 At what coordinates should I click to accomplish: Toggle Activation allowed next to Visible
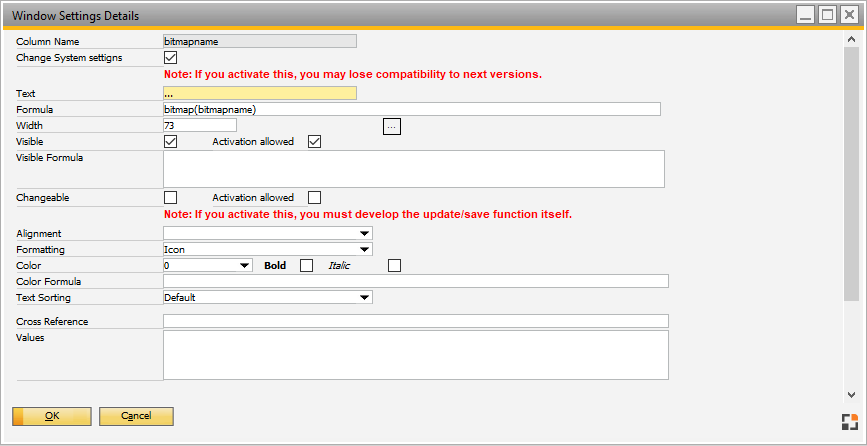pos(314,142)
